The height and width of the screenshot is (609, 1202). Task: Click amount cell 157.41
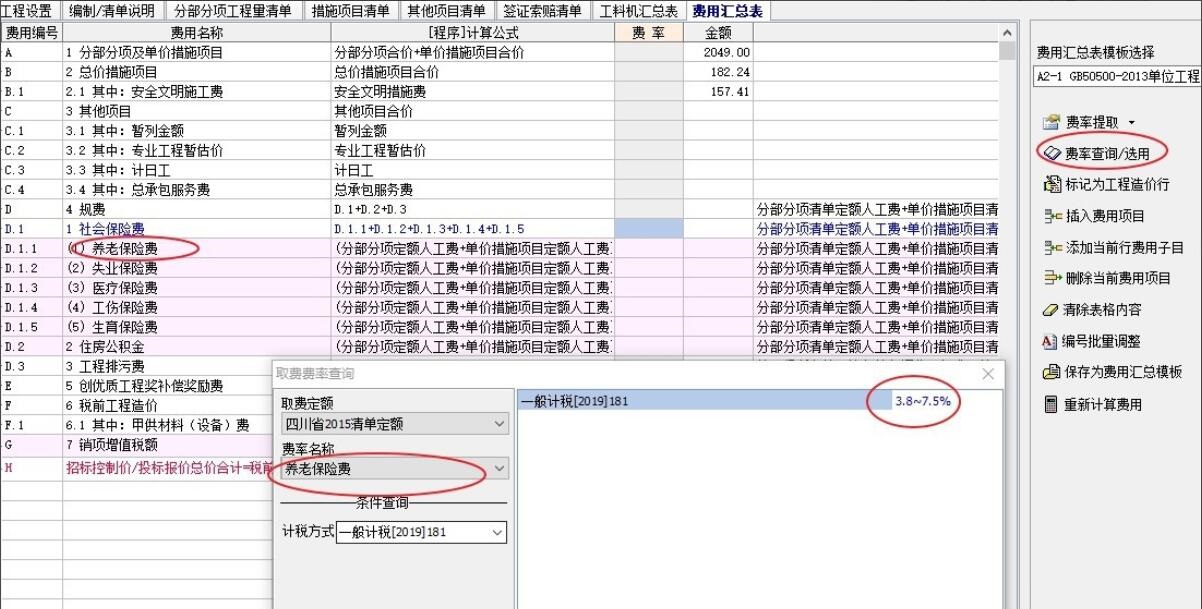[x=718, y=91]
